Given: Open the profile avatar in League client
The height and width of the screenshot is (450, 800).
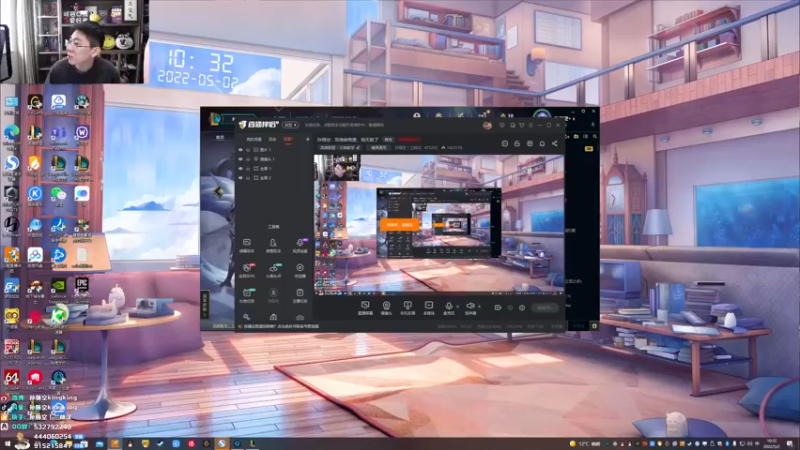Looking at the screenshot, I should [542, 113].
